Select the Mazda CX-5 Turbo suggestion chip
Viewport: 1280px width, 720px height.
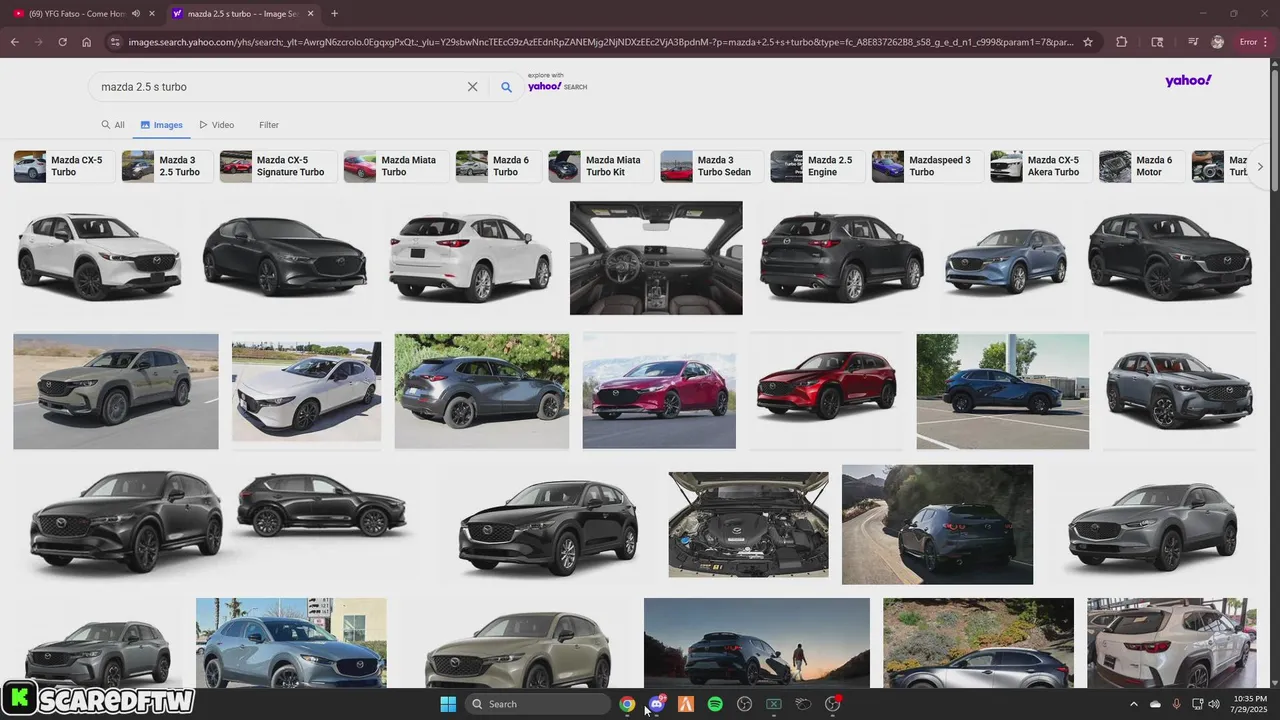pos(64,166)
